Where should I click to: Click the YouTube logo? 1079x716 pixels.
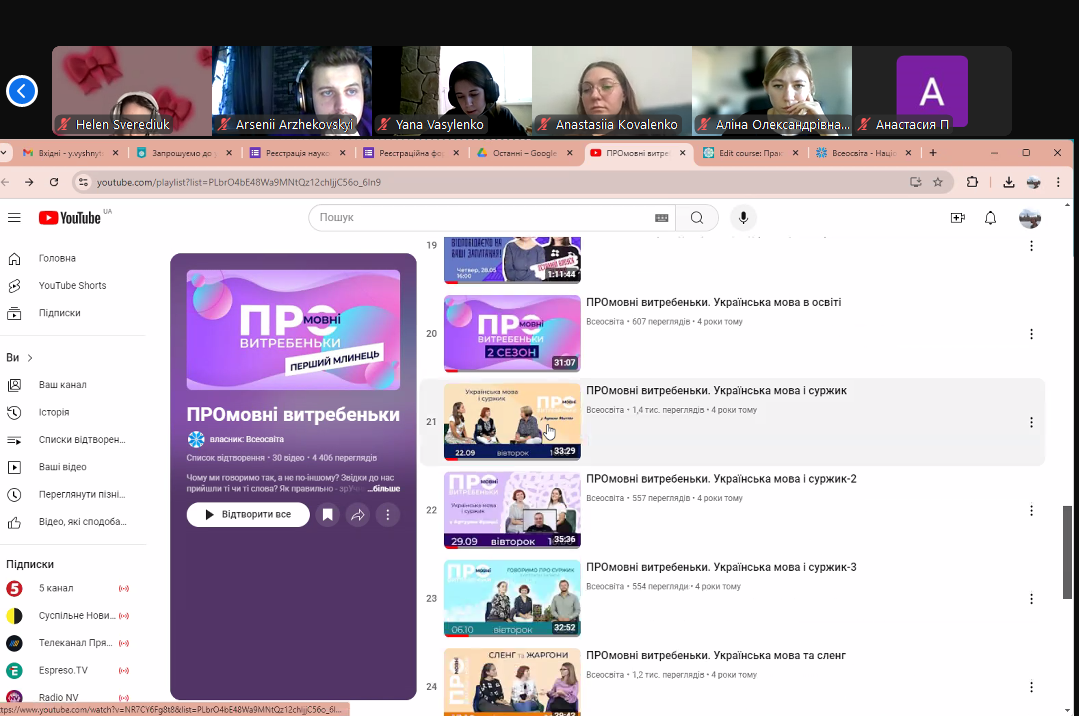click(x=70, y=218)
